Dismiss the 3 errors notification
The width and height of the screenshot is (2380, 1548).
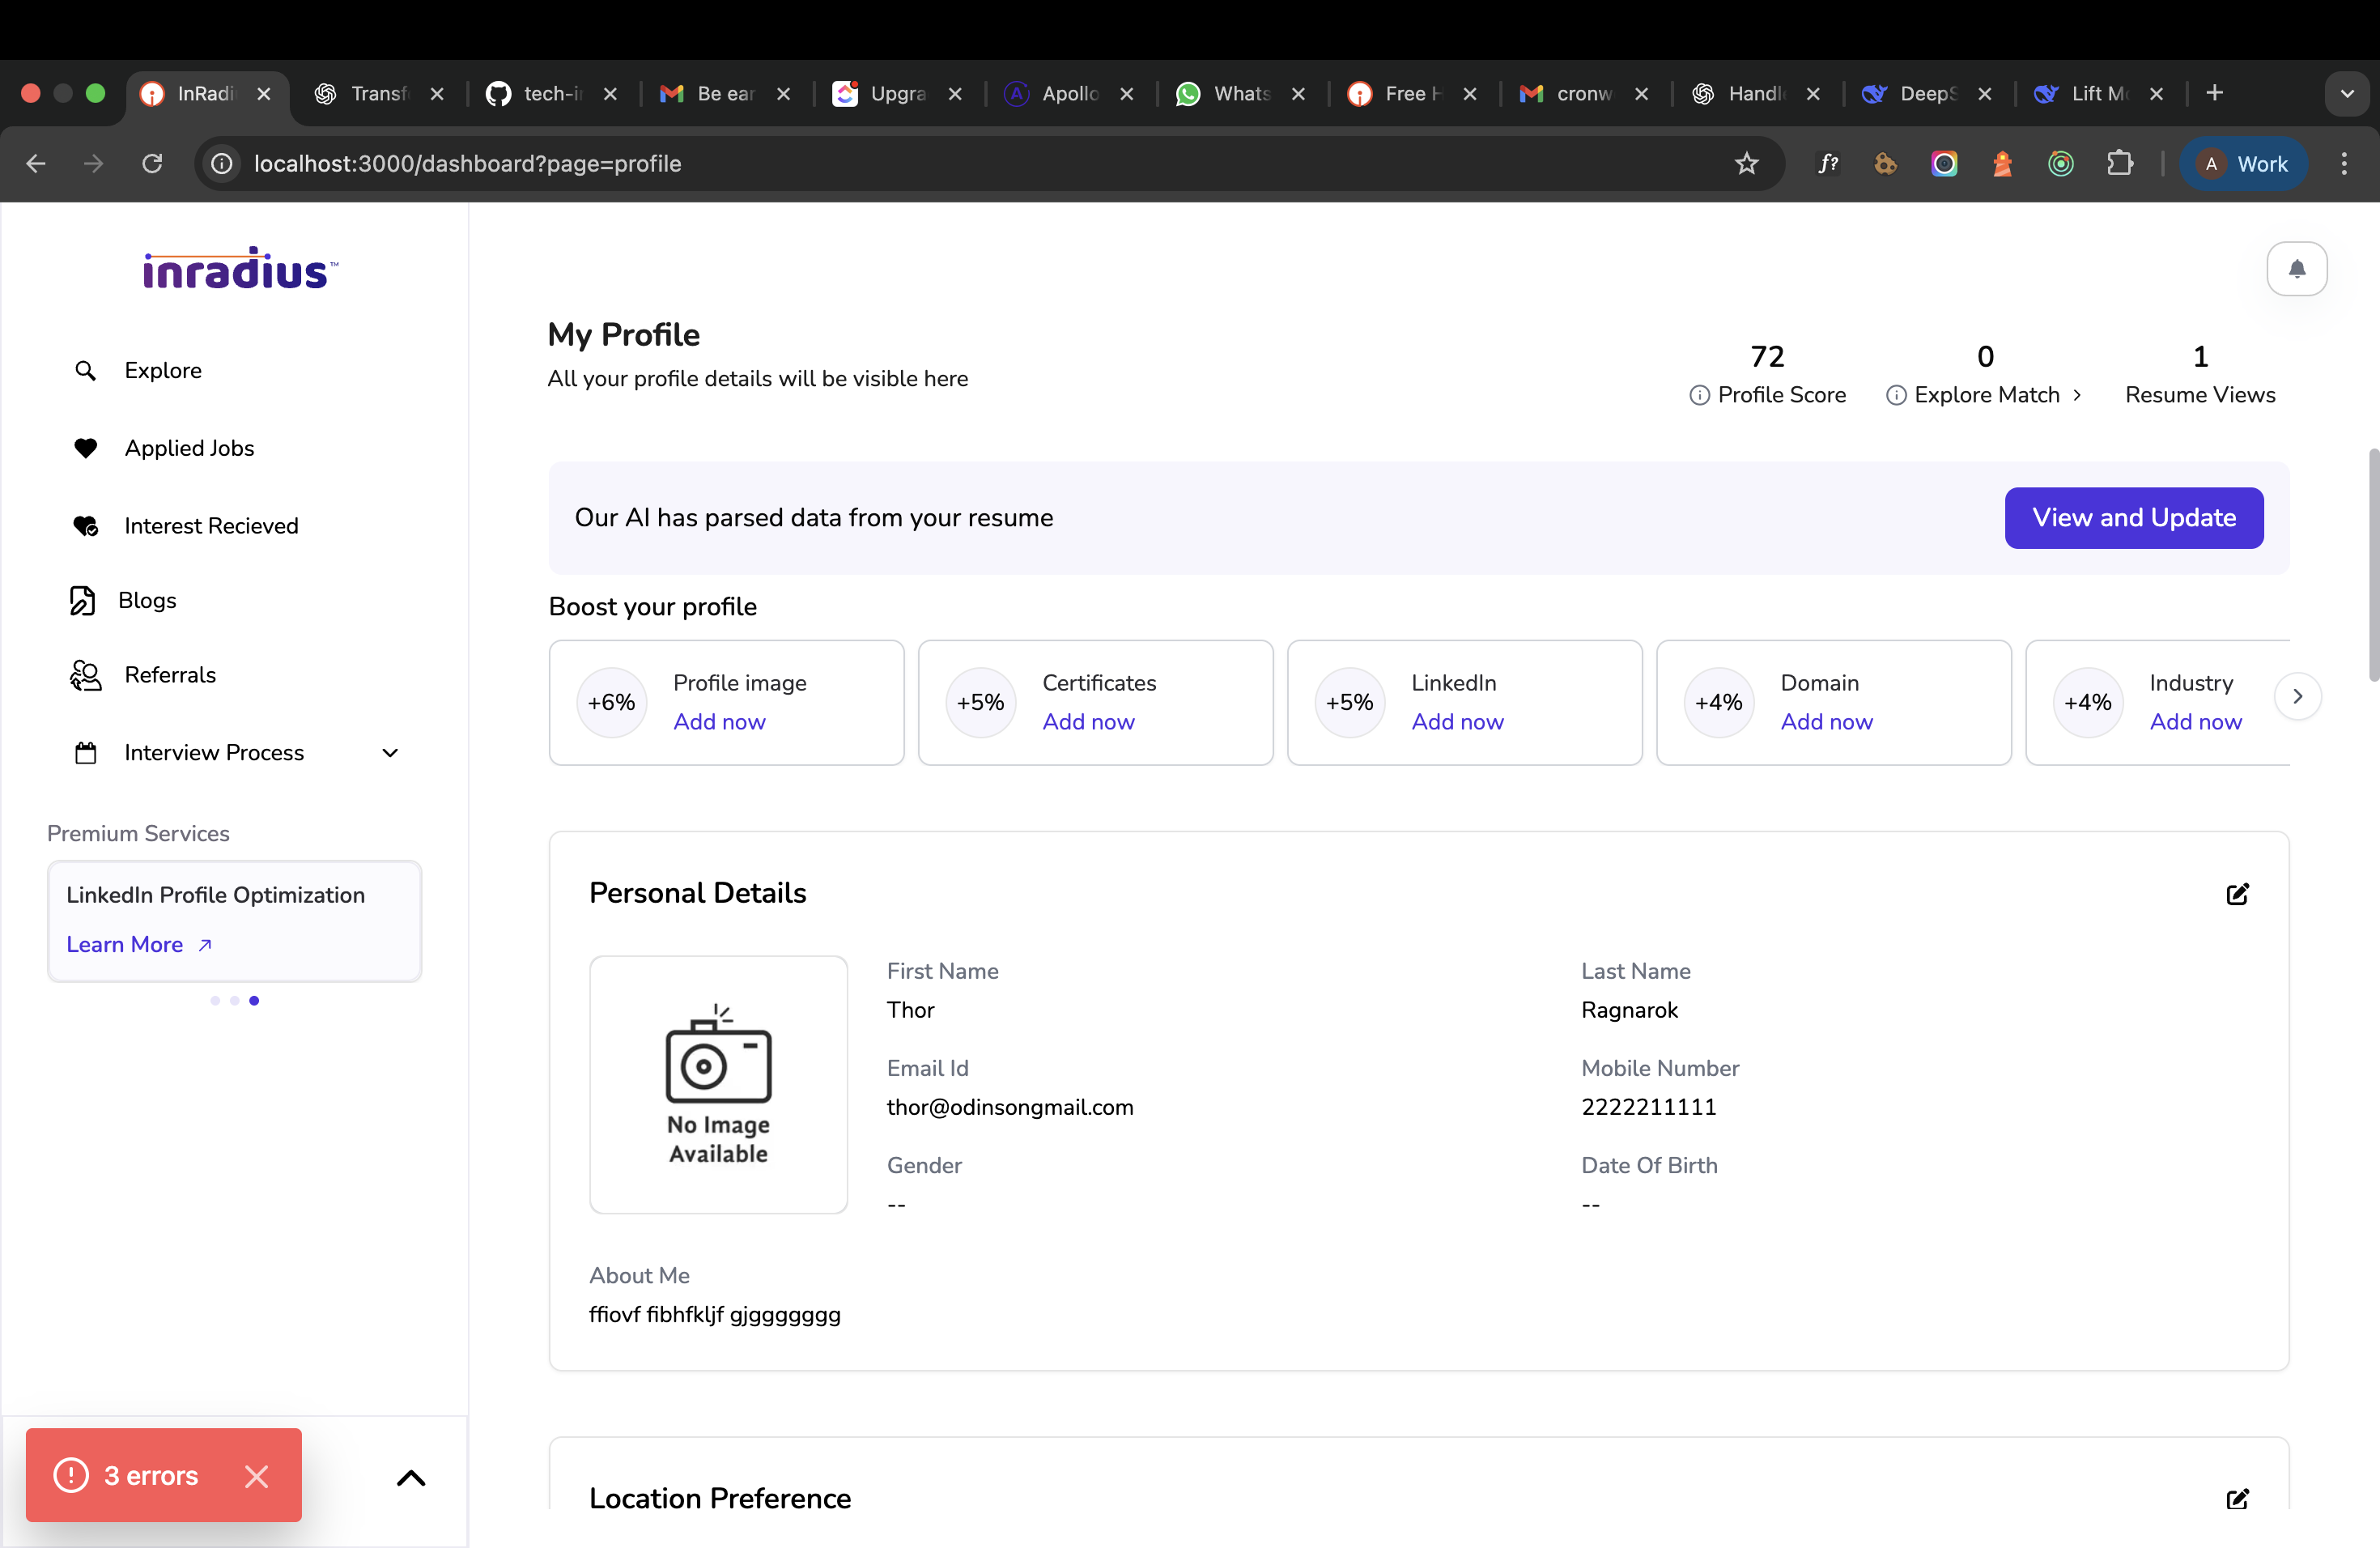[x=257, y=1476]
